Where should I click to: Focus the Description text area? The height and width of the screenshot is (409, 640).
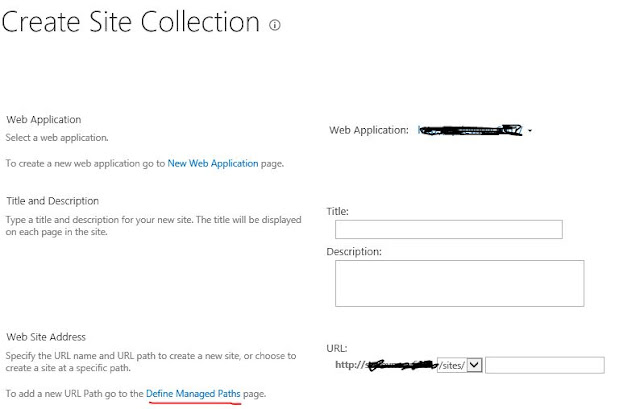point(458,282)
